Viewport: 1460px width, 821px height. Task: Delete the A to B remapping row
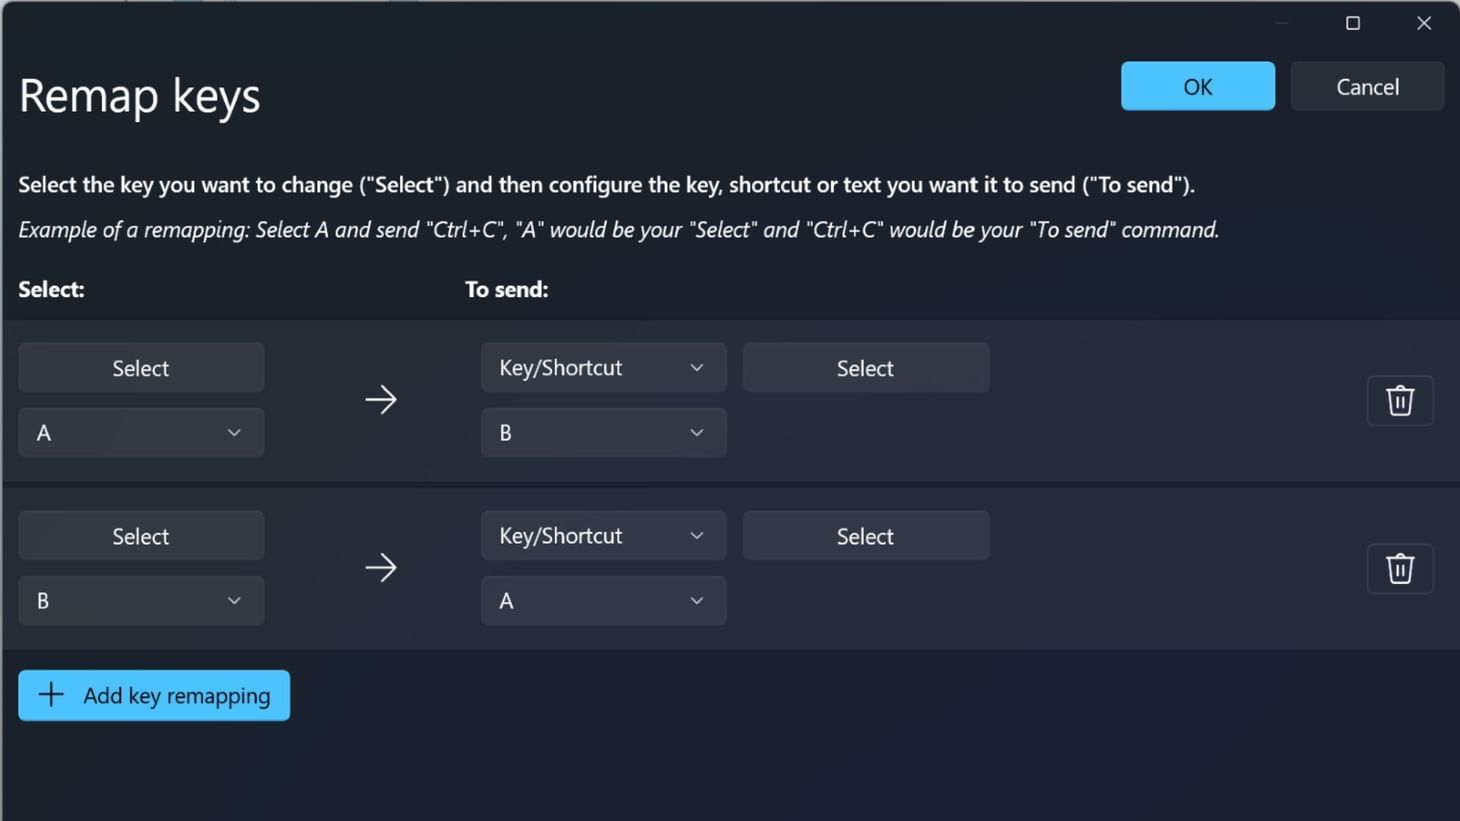click(1399, 400)
